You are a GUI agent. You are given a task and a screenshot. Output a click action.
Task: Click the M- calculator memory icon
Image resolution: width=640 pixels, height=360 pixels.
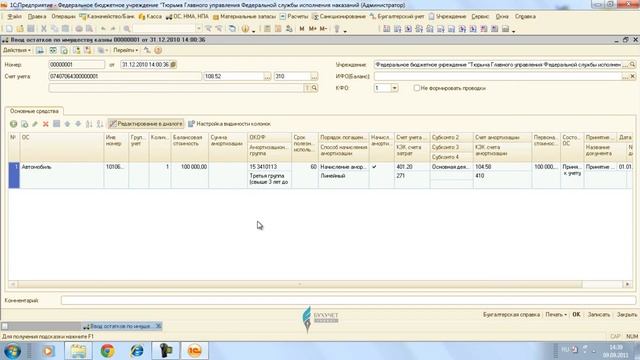tap(323, 29)
